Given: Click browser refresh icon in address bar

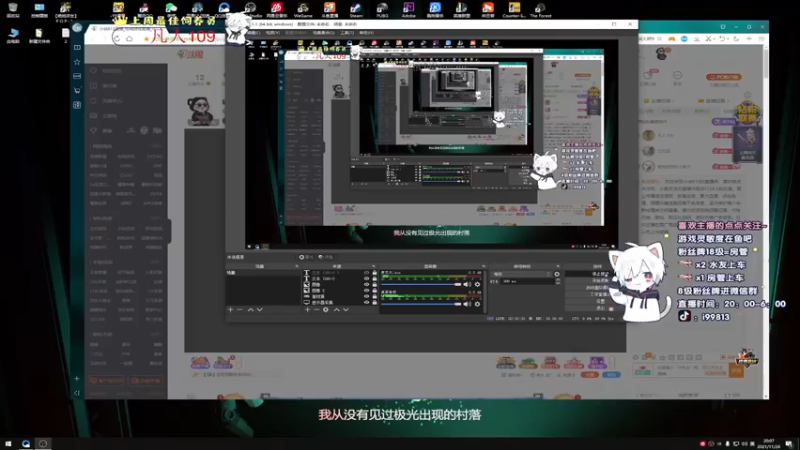Looking at the screenshot, I should point(118,39).
